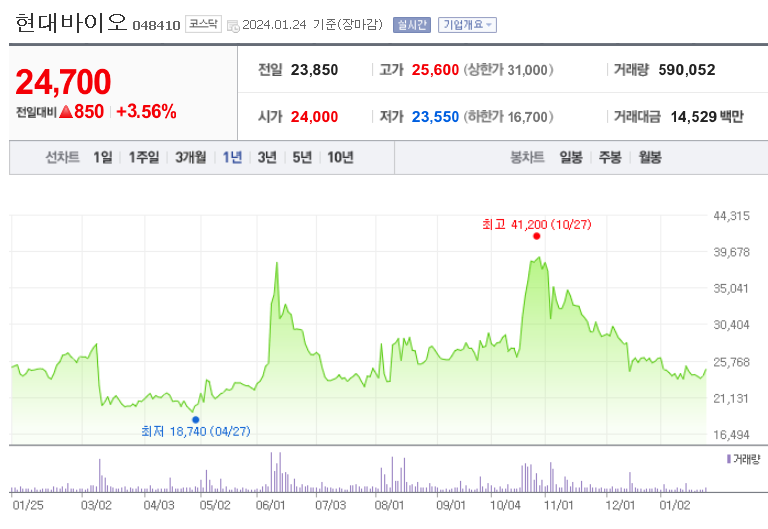Click the 30,404 y-axis label

731,325
